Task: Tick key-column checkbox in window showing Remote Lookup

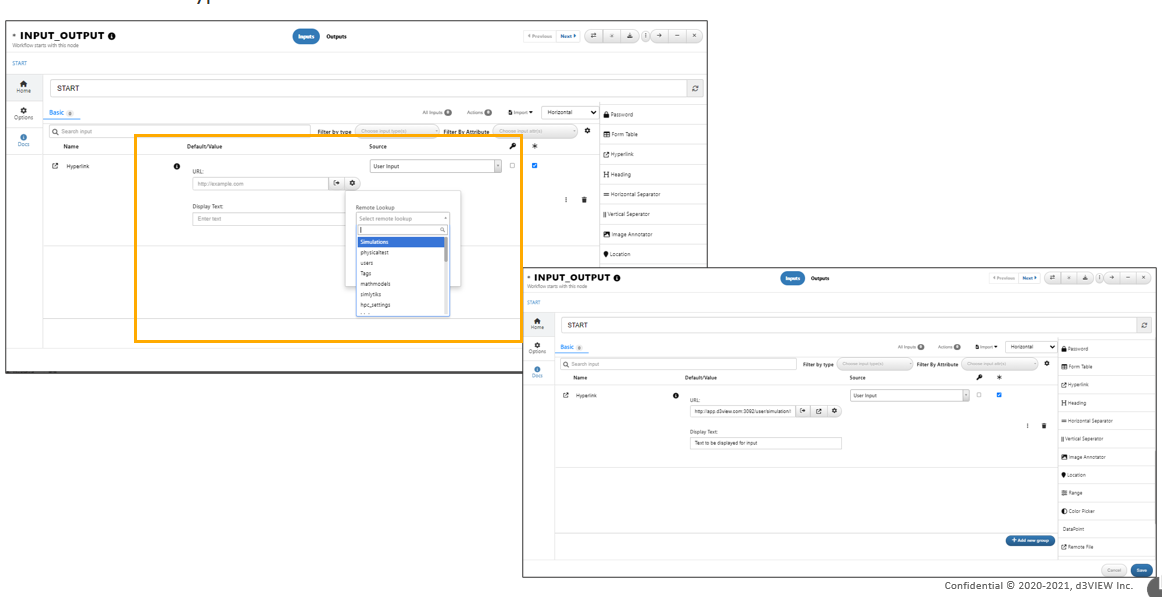Action: 512,166
